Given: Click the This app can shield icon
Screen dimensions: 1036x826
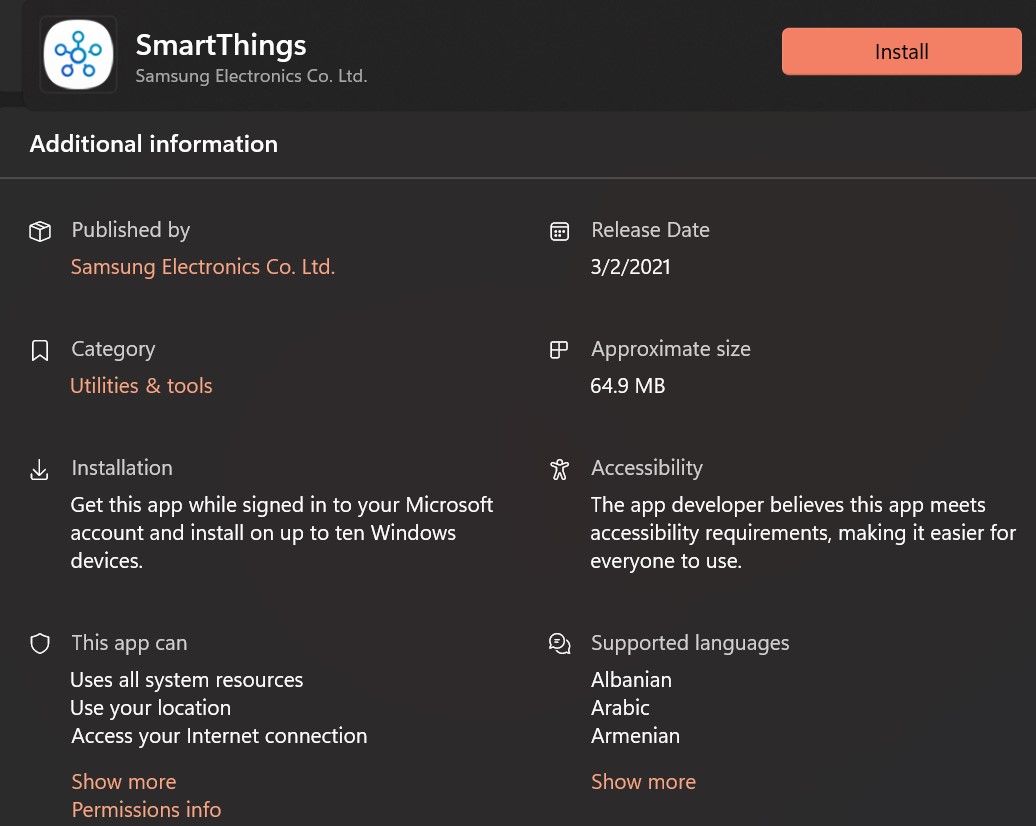Looking at the screenshot, I should pyautogui.click(x=40, y=644).
